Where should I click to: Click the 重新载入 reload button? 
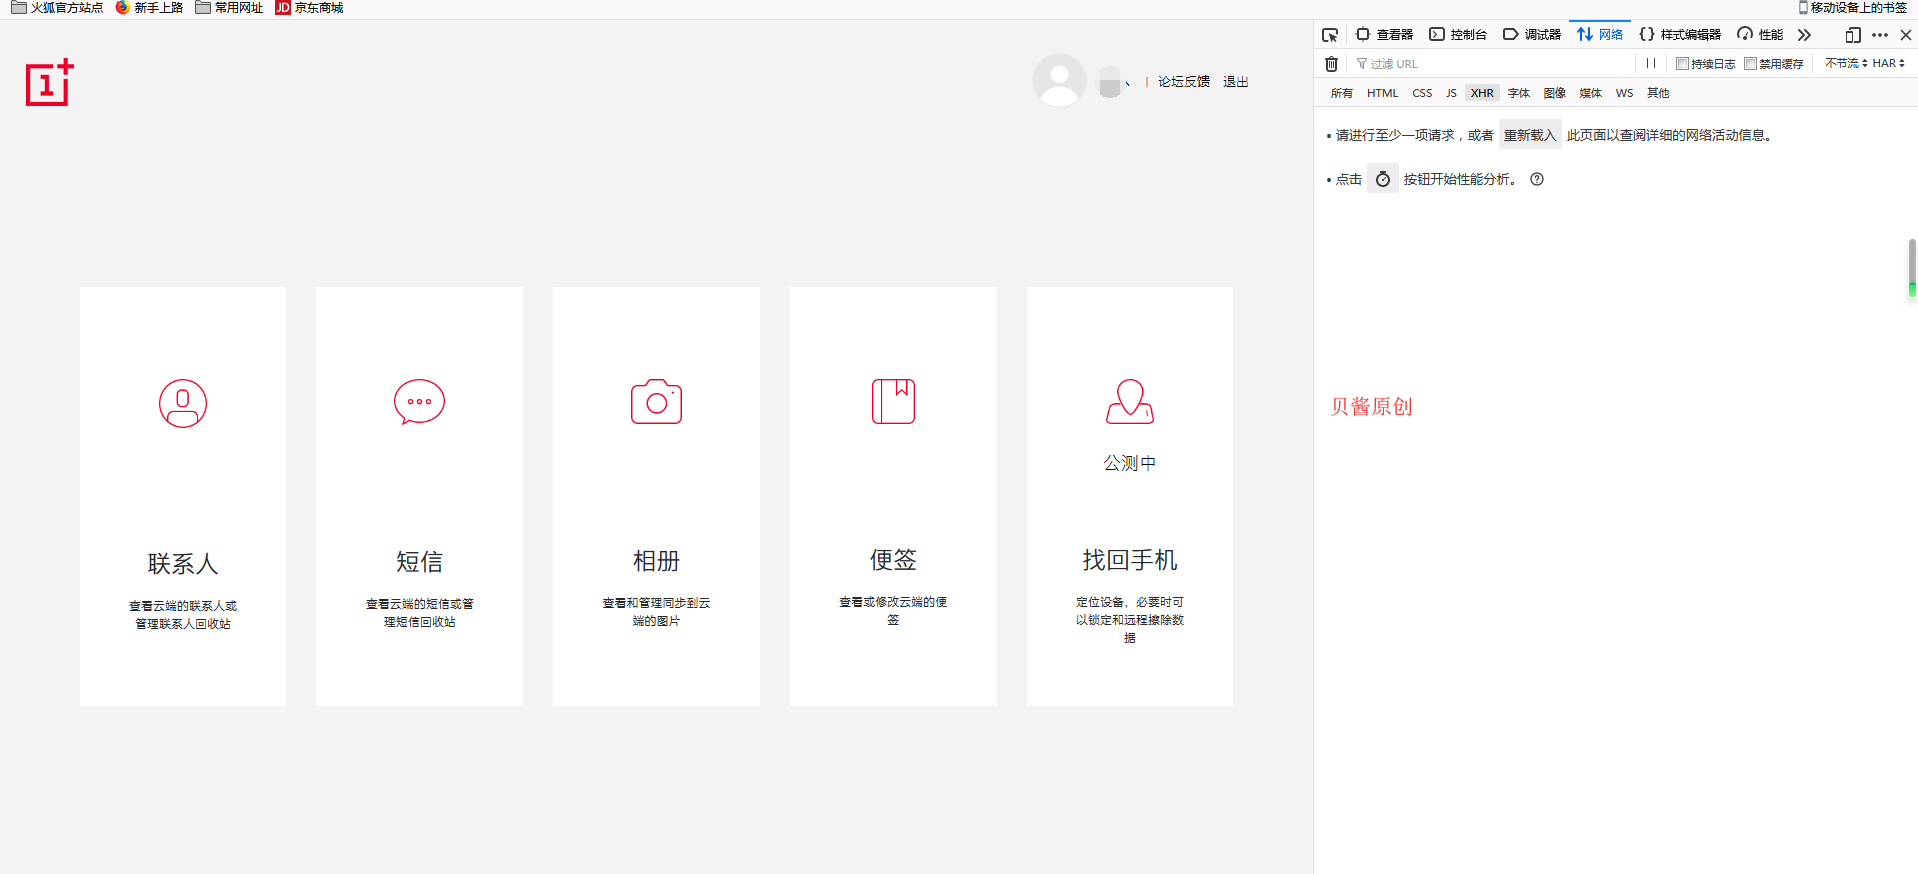[1530, 135]
